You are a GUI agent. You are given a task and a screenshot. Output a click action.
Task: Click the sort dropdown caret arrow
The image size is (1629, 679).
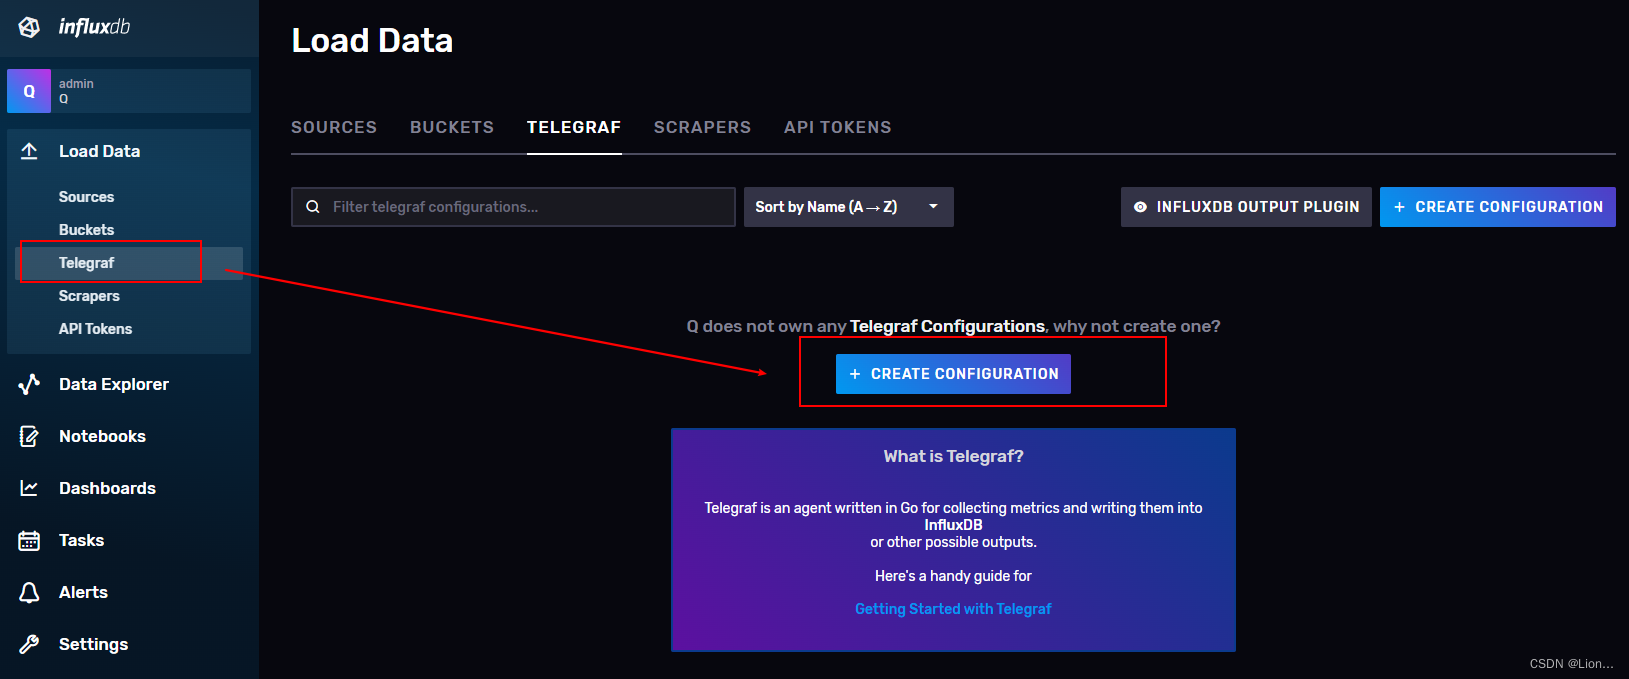(933, 207)
